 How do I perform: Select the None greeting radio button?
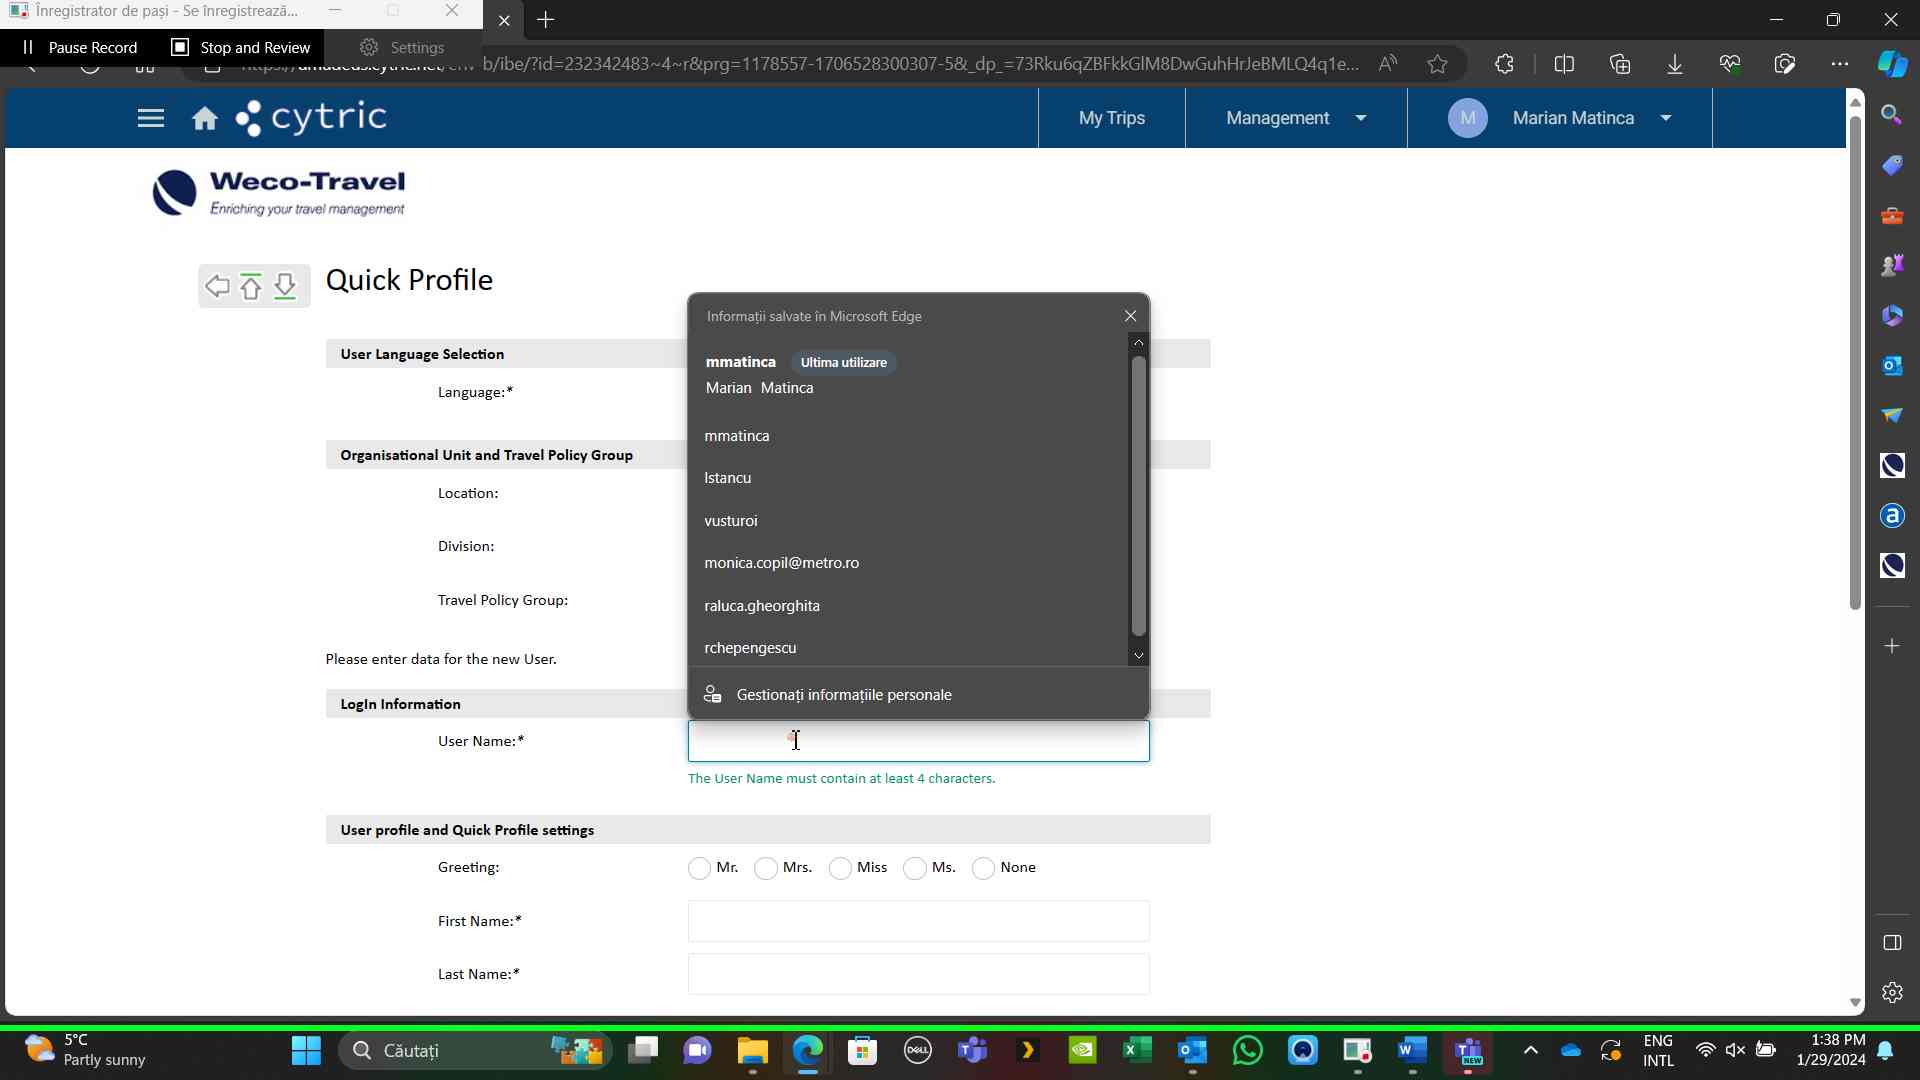(983, 868)
